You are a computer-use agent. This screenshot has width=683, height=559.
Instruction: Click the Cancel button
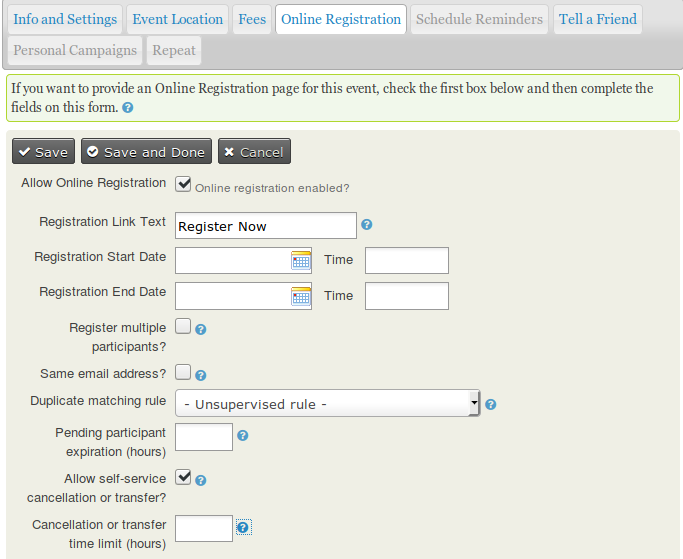click(254, 152)
